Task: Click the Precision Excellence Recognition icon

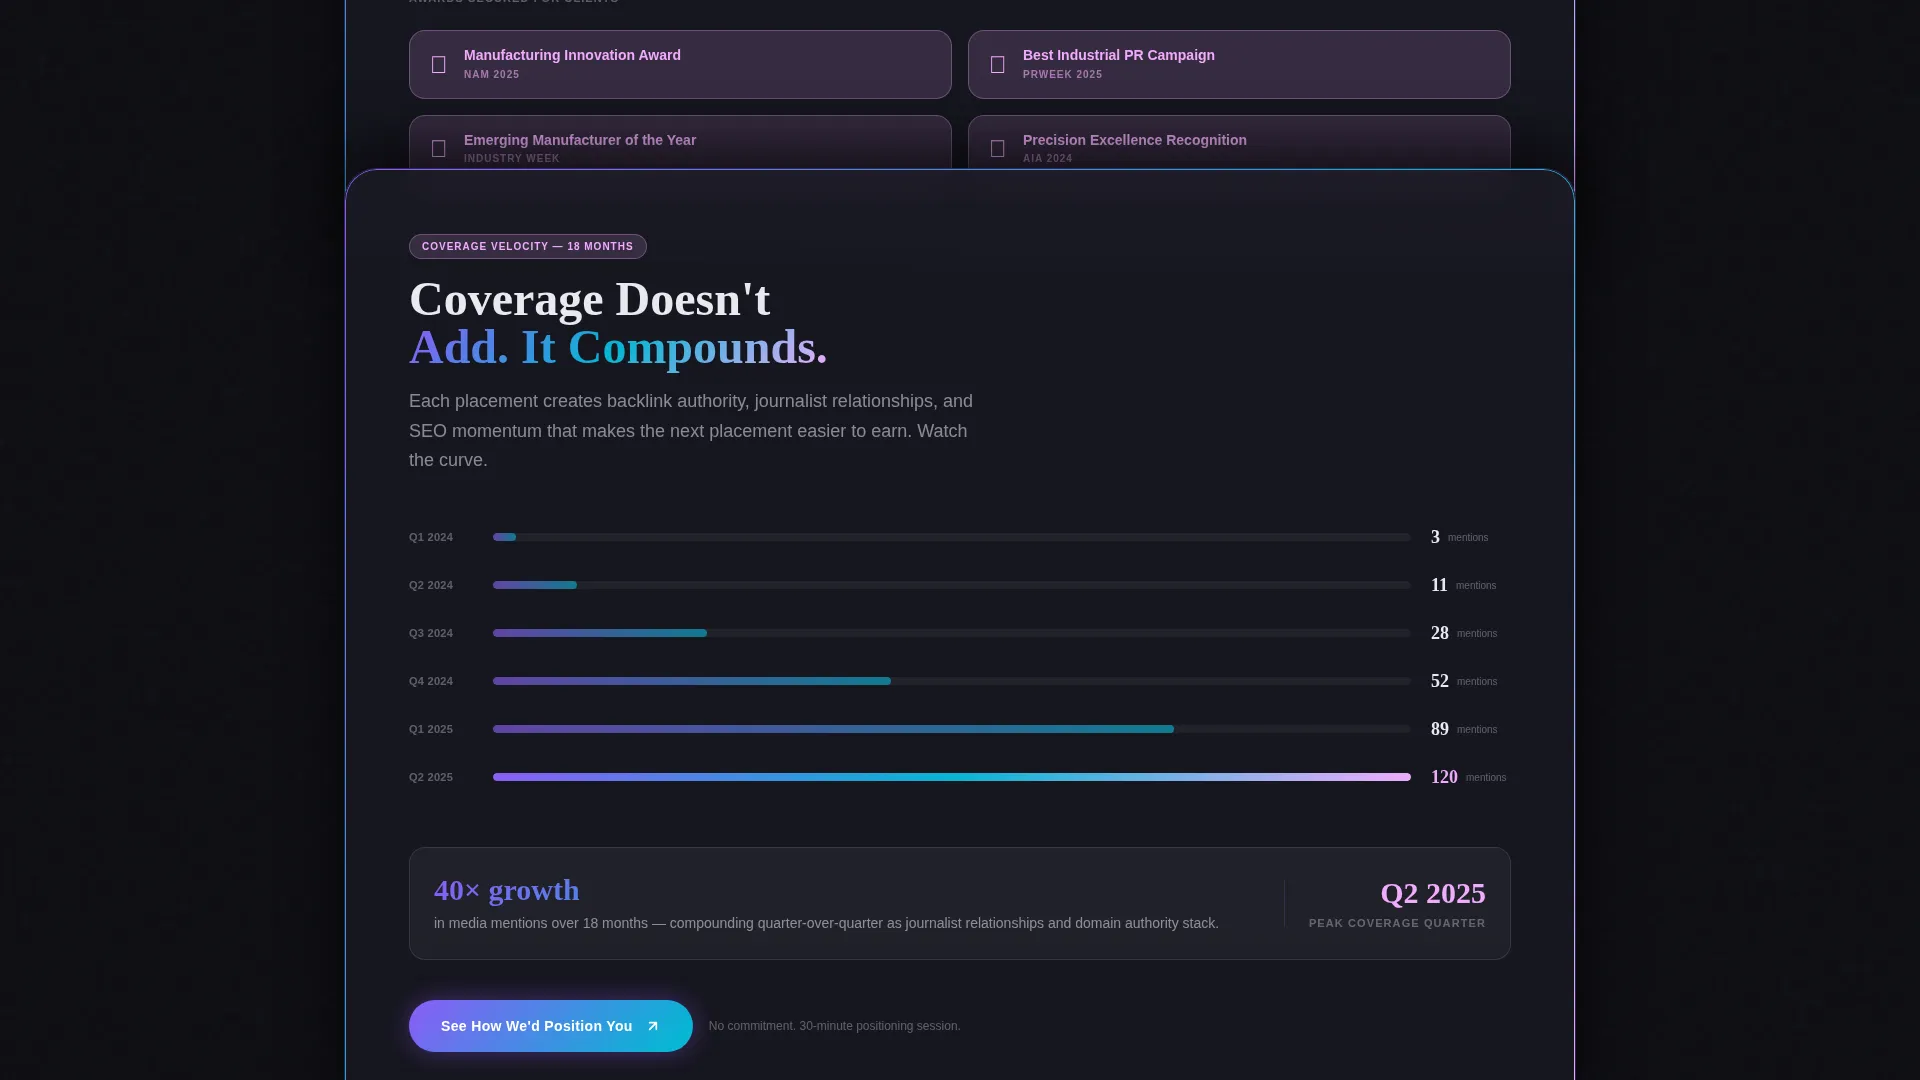Action: pos(997,149)
